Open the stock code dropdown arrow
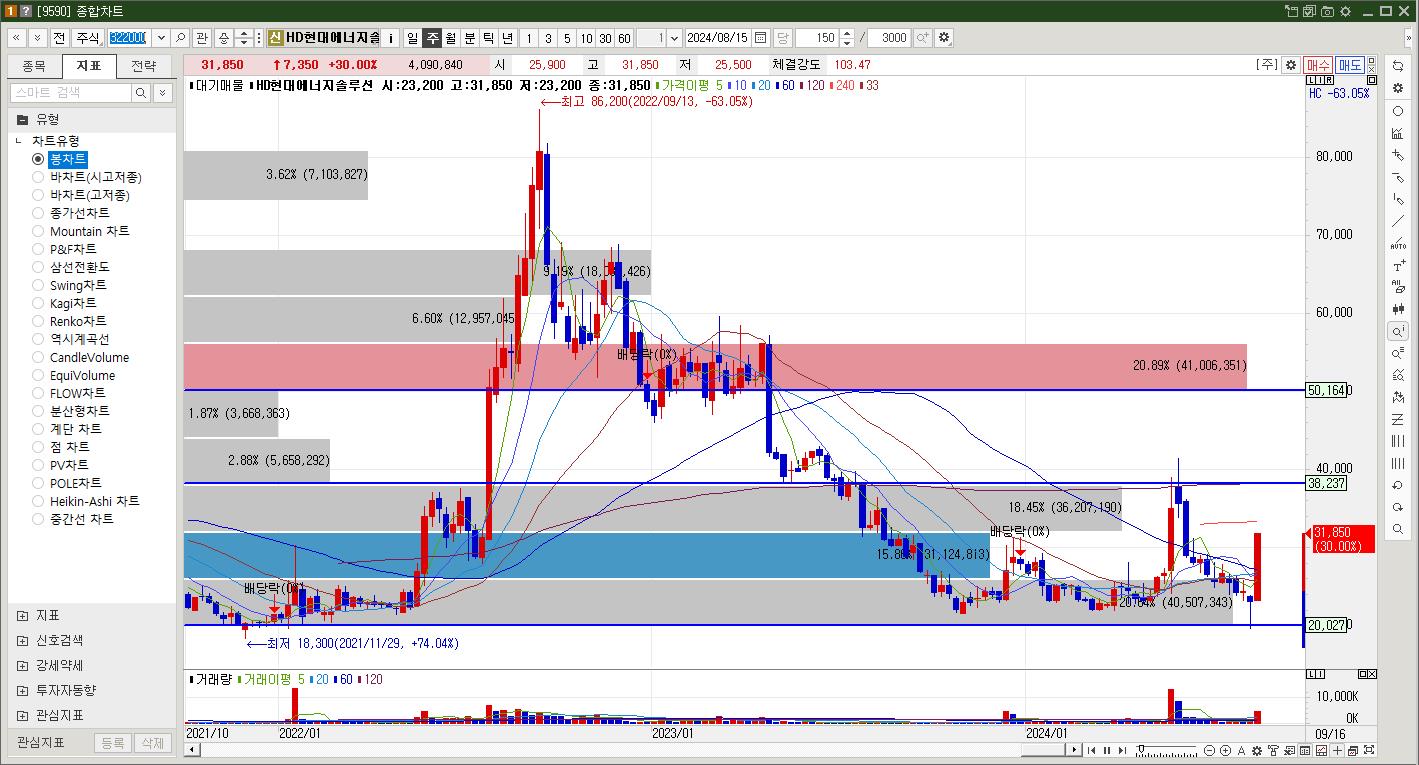Screen dimensions: 1419x765 click(161, 38)
